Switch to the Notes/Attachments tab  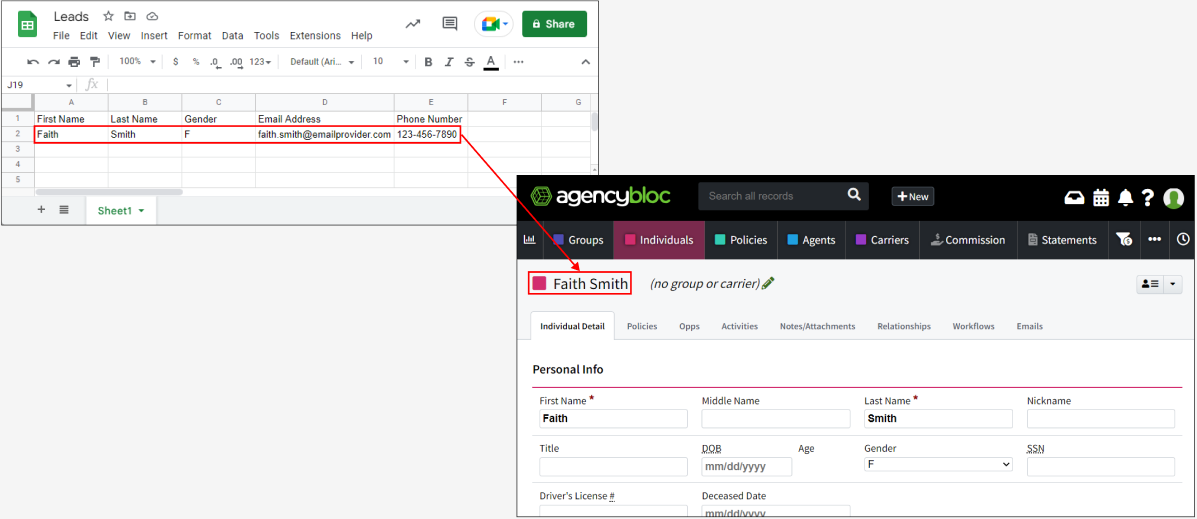(x=817, y=326)
